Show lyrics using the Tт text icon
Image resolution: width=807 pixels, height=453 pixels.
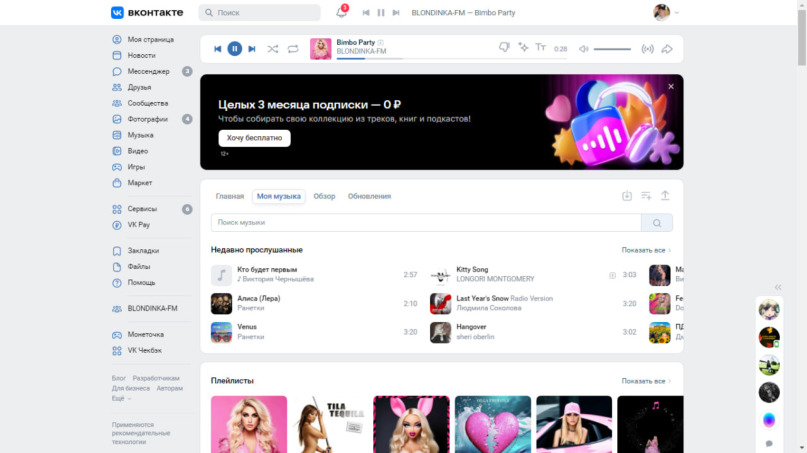[x=541, y=48]
